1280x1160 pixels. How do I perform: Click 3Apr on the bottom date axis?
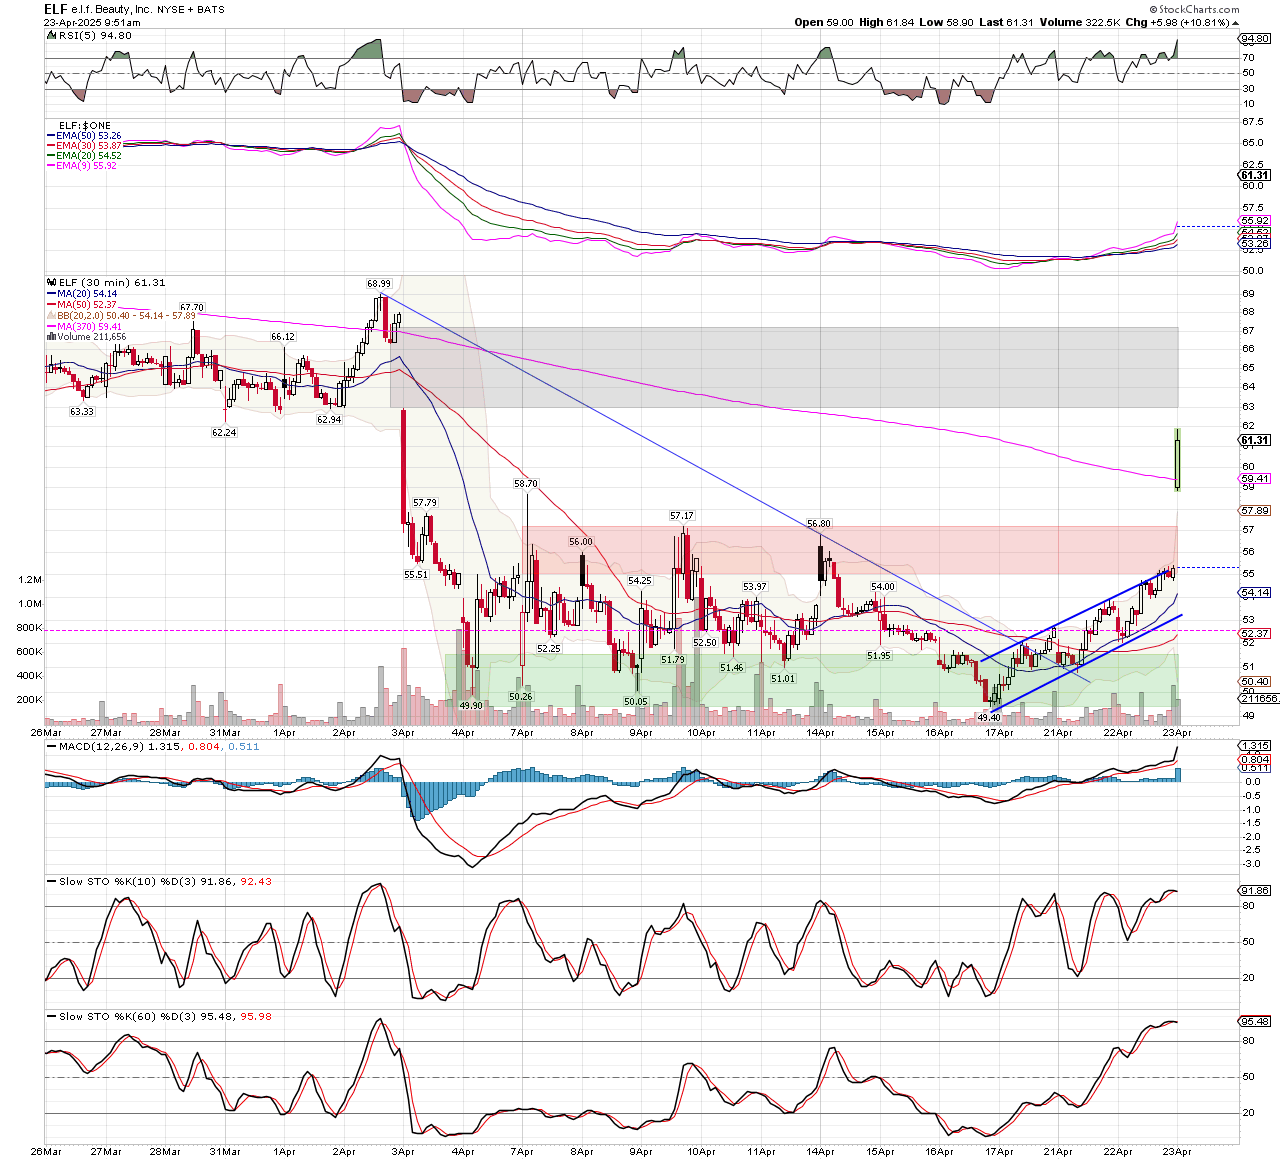pos(403,1152)
